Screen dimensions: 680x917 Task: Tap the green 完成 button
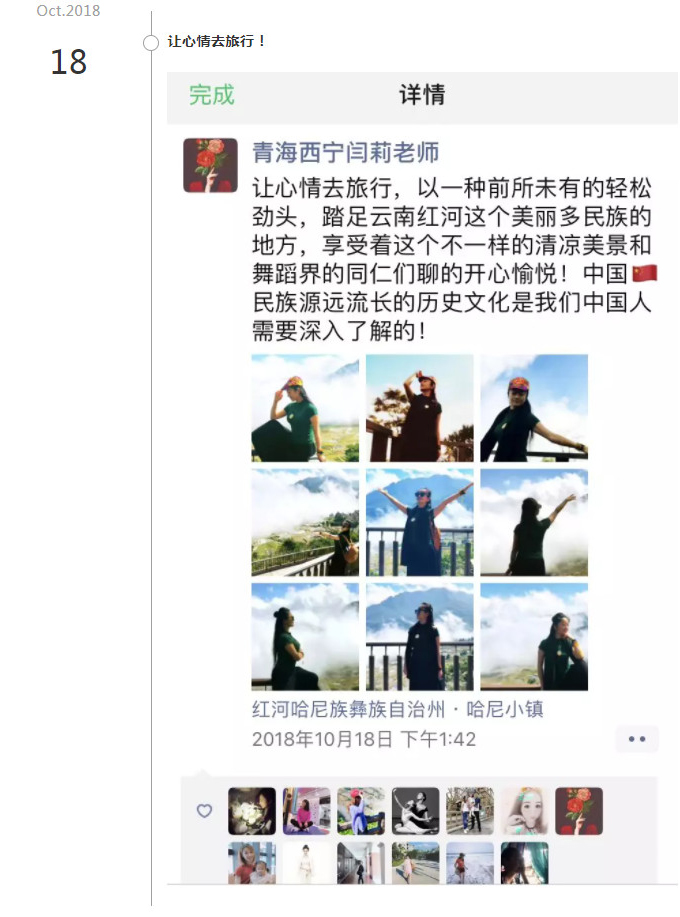(x=212, y=95)
